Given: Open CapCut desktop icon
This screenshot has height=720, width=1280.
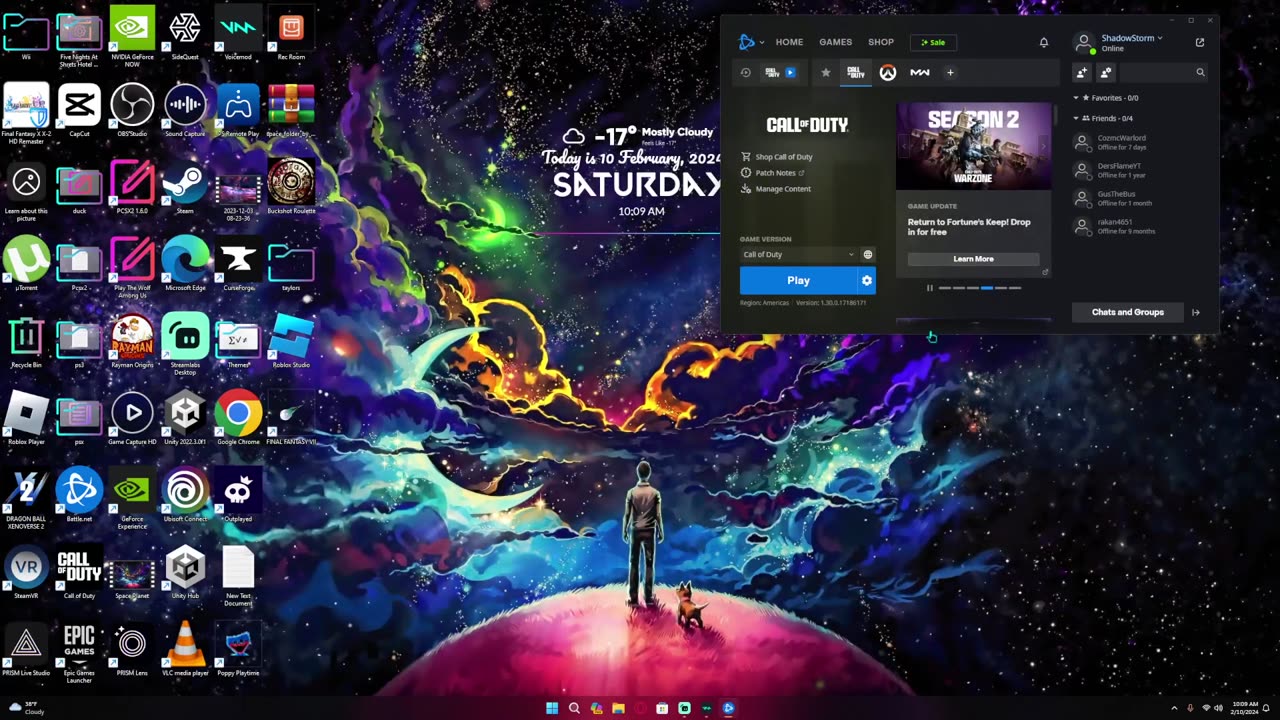Looking at the screenshot, I should pos(79,110).
